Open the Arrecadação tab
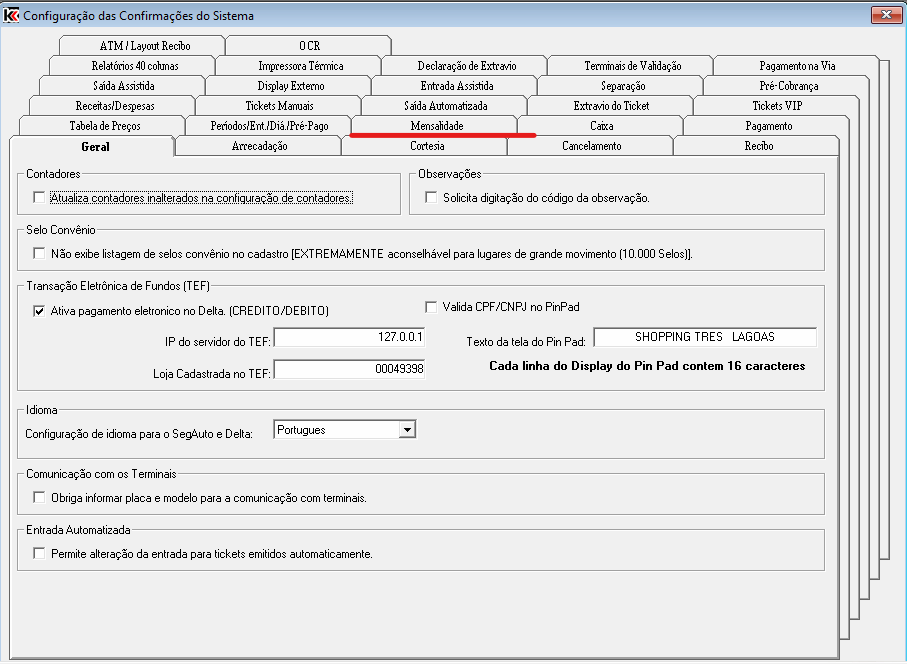Viewport: 907px width, 664px height. click(x=259, y=146)
